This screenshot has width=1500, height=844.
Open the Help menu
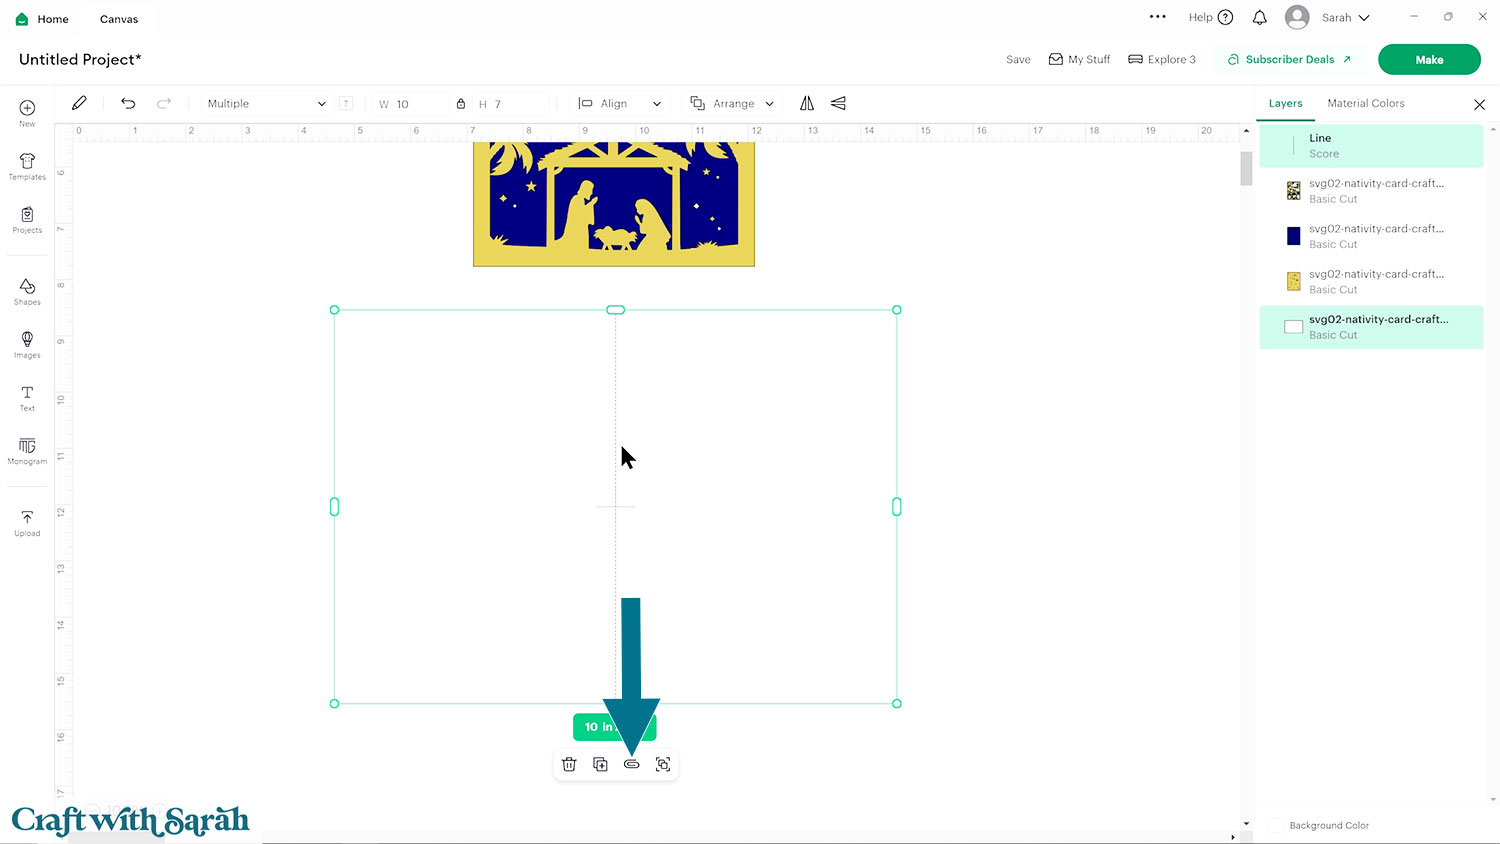point(1210,18)
